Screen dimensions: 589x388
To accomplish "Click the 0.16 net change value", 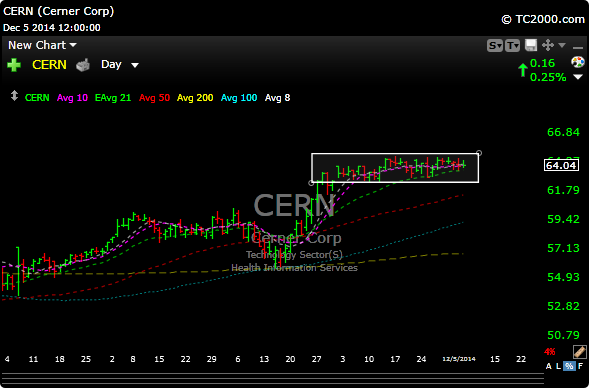I will [542, 63].
